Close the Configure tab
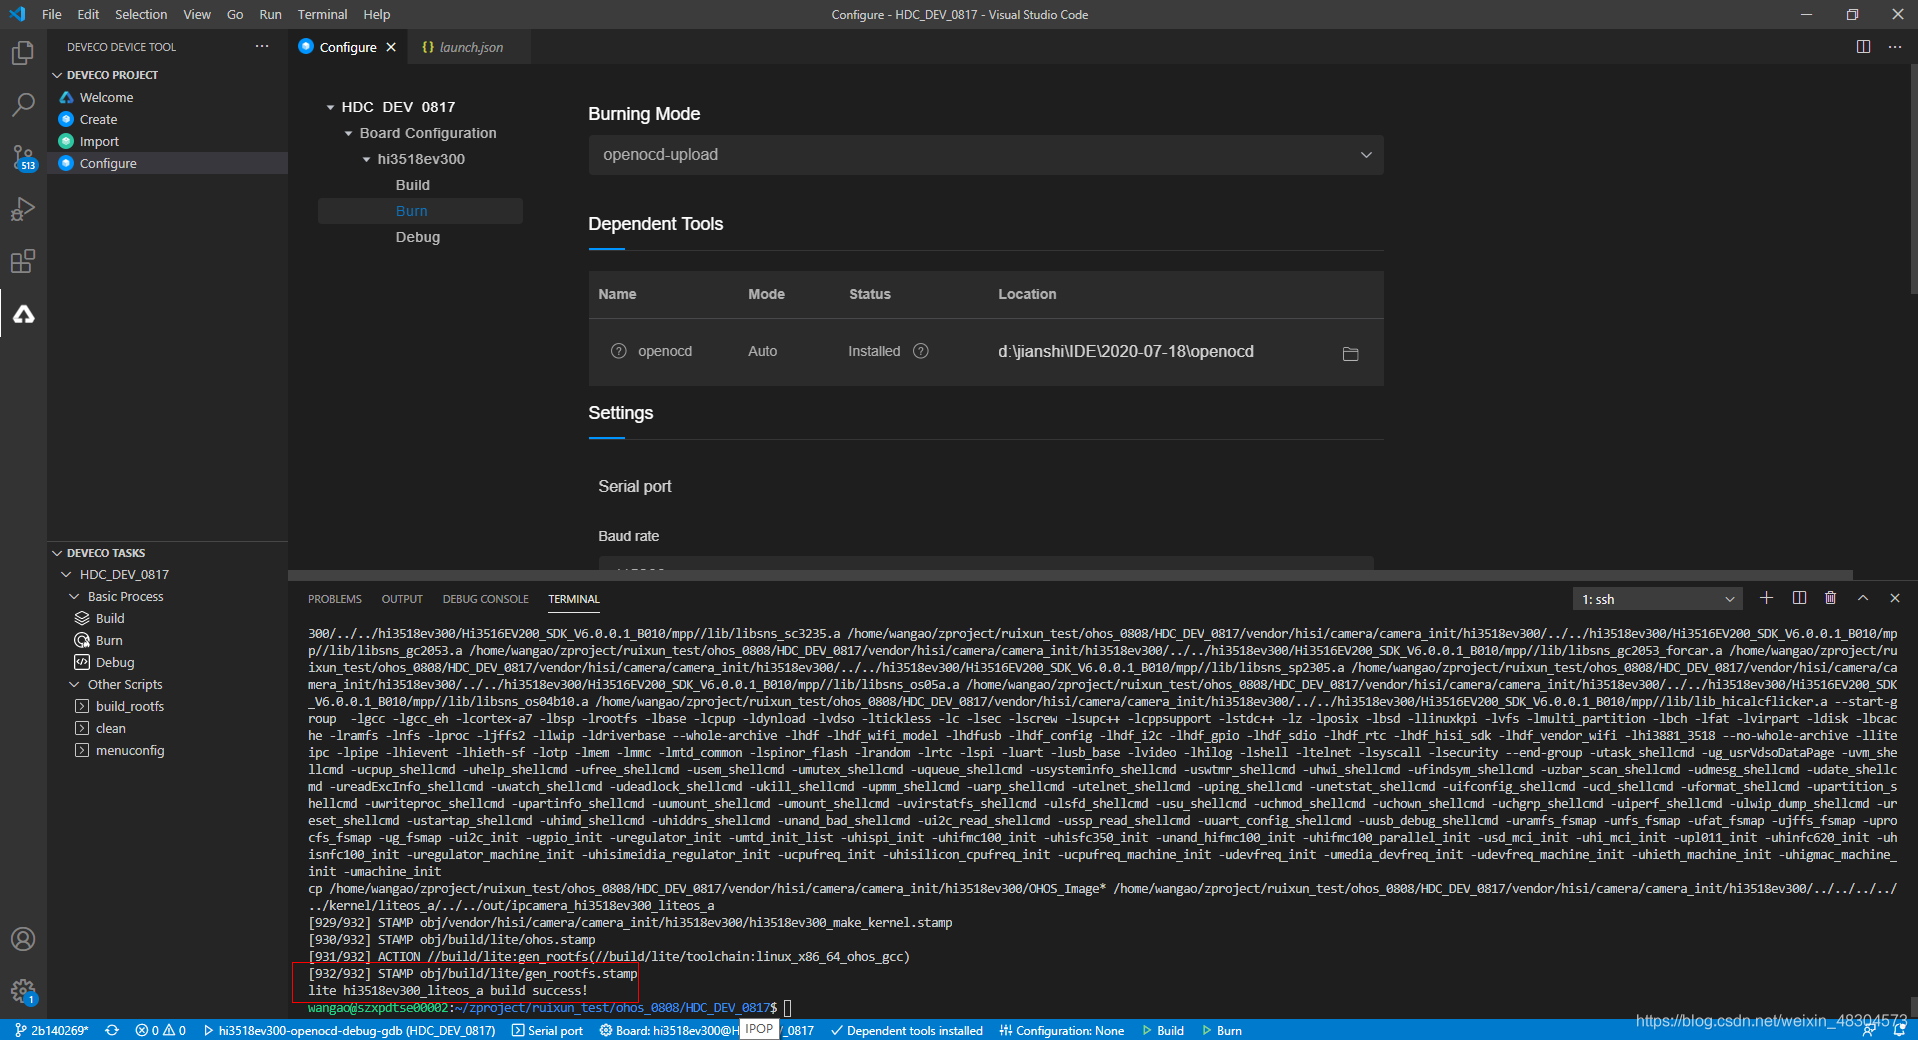 [391, 47]
